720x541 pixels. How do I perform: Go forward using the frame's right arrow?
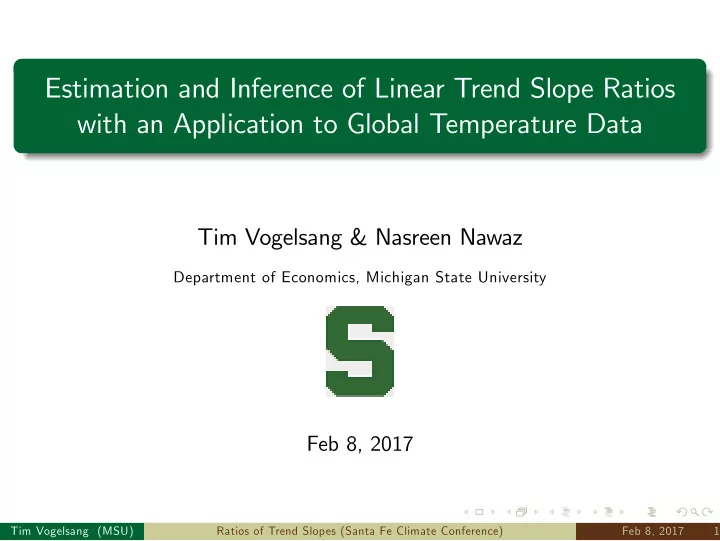[x=535, y=512]
